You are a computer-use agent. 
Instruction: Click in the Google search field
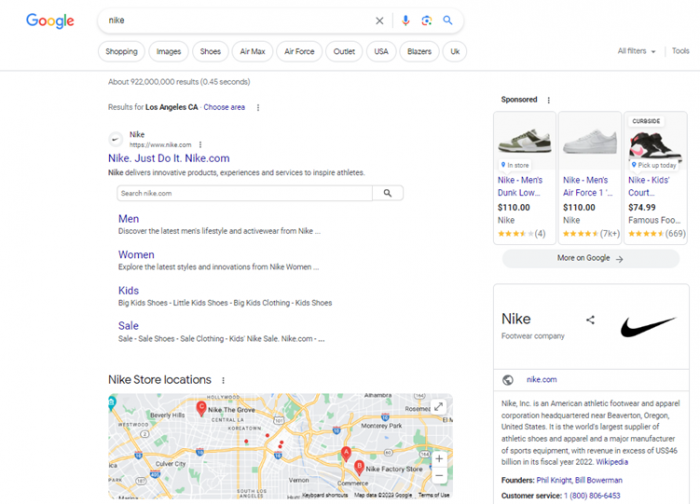point(237,21)
